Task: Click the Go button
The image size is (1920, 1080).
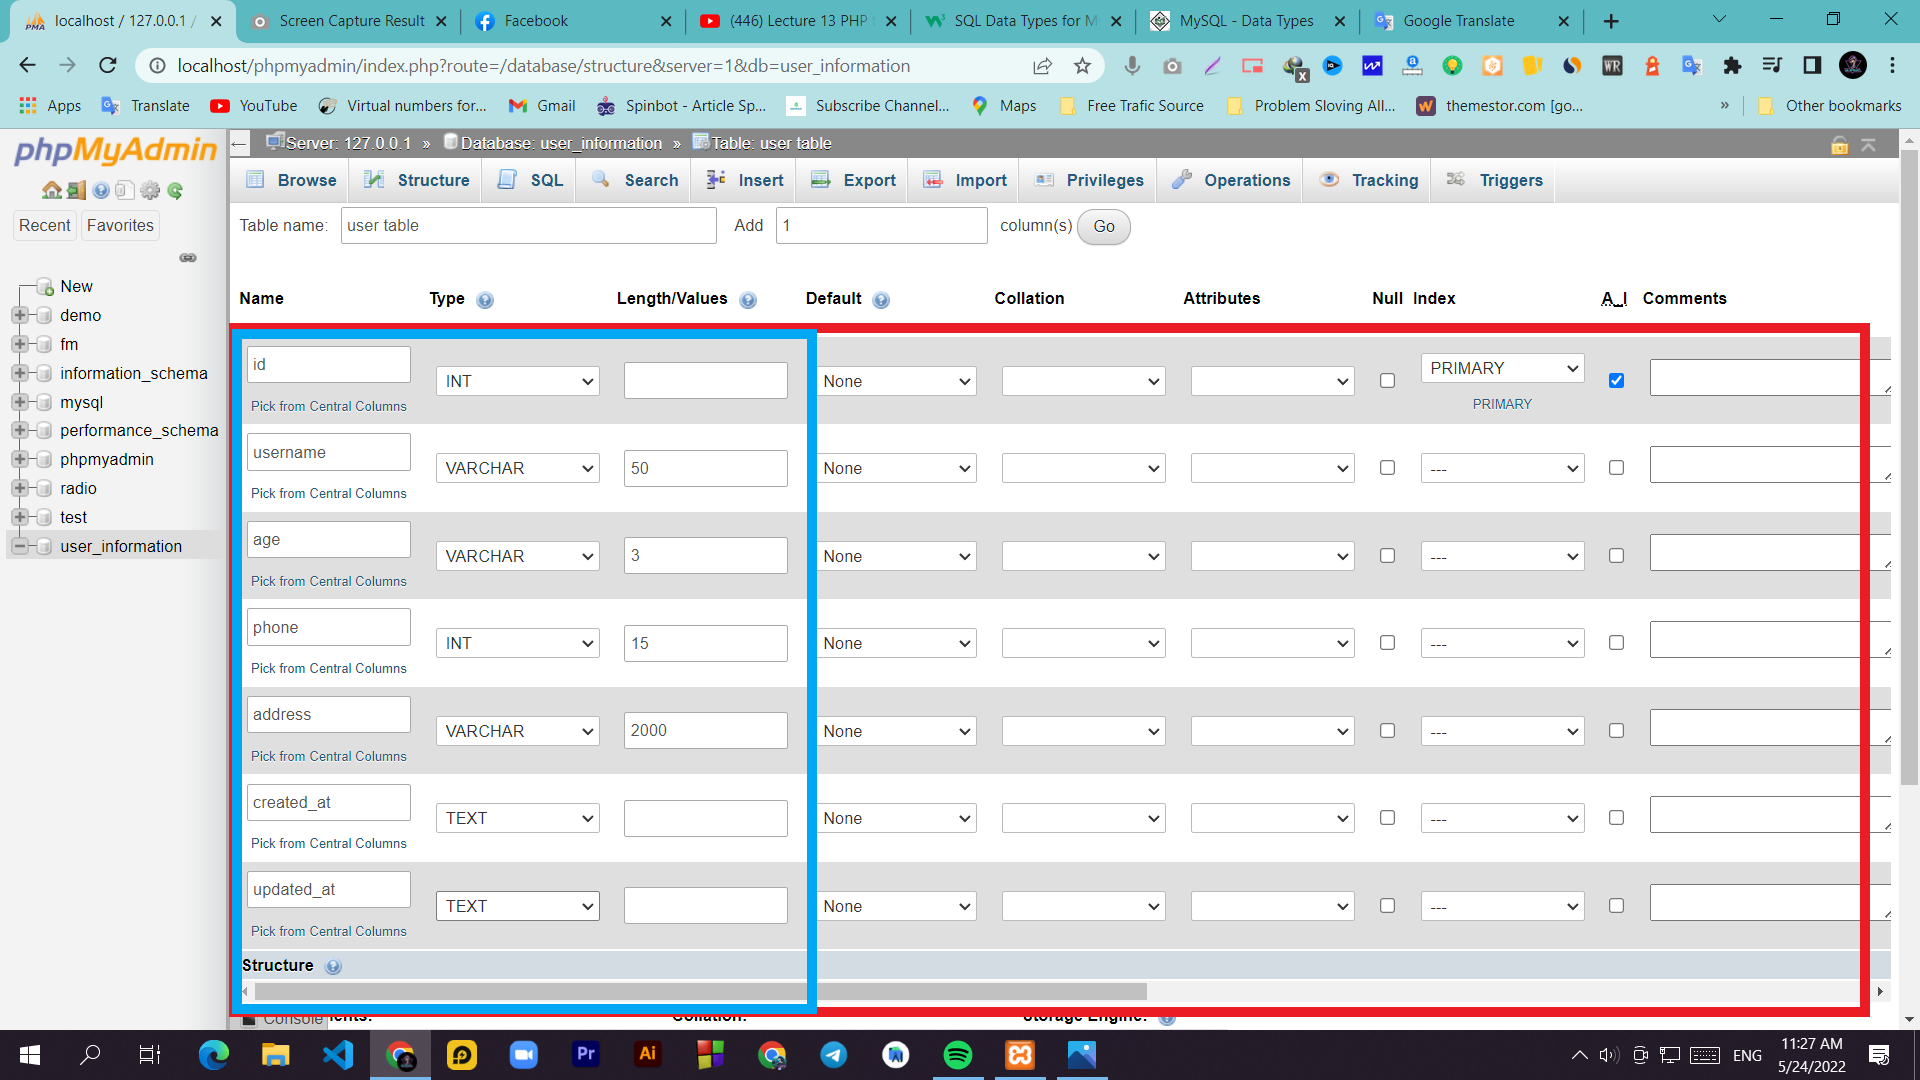Action: [x=1103, y=226]
